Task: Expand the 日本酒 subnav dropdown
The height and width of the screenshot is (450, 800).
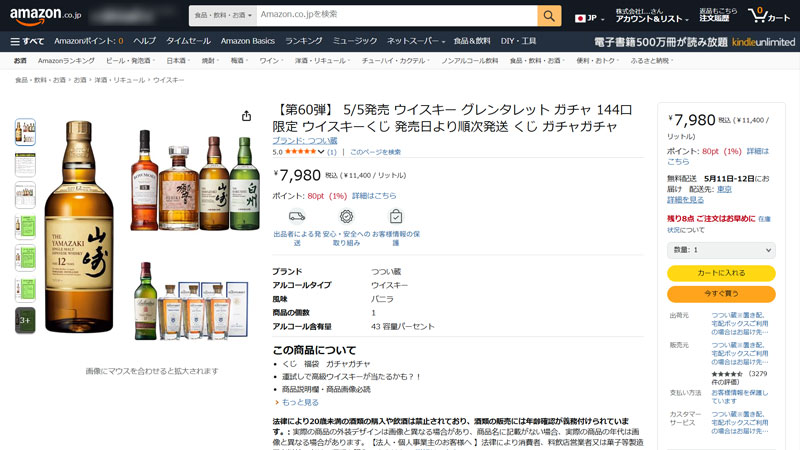Action: click(178, 61)
